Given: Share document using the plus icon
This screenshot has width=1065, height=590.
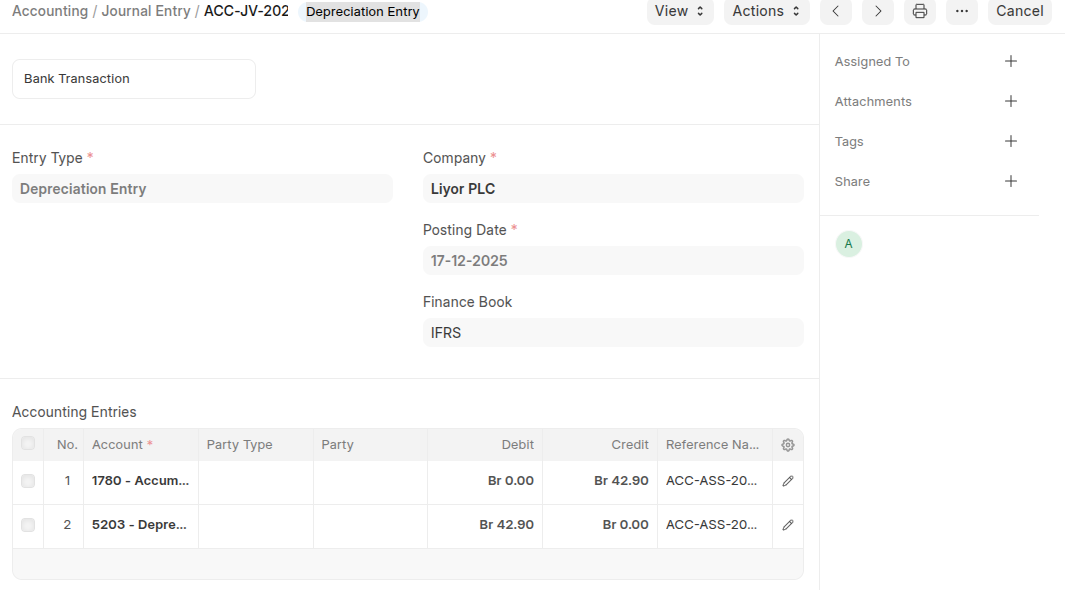Looking at the screenshot, I should click(x=1010, y=181).
